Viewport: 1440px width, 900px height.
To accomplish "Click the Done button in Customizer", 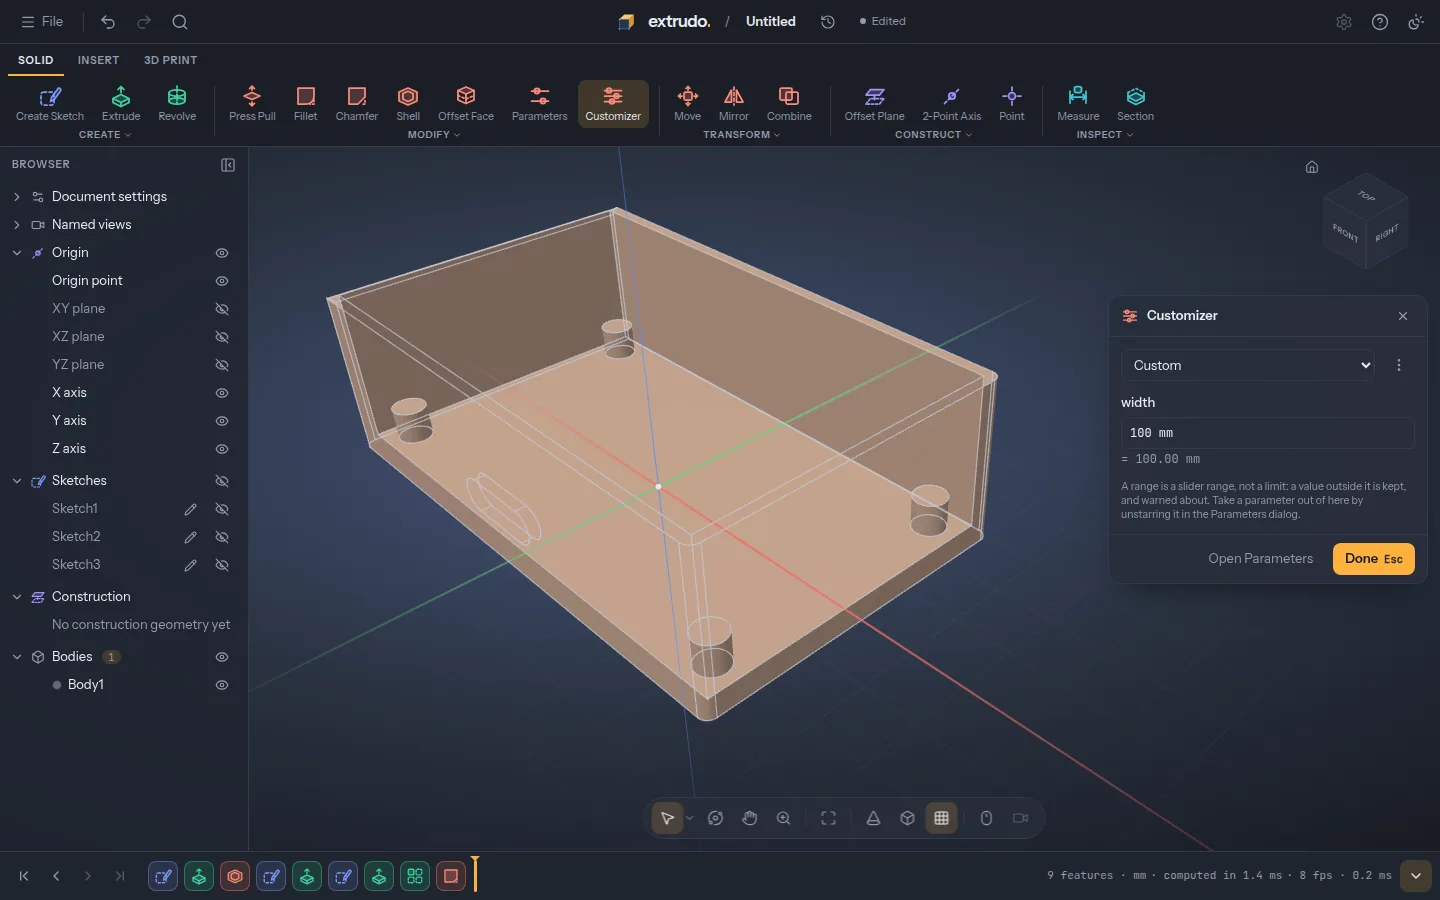I will [1374, 559].
